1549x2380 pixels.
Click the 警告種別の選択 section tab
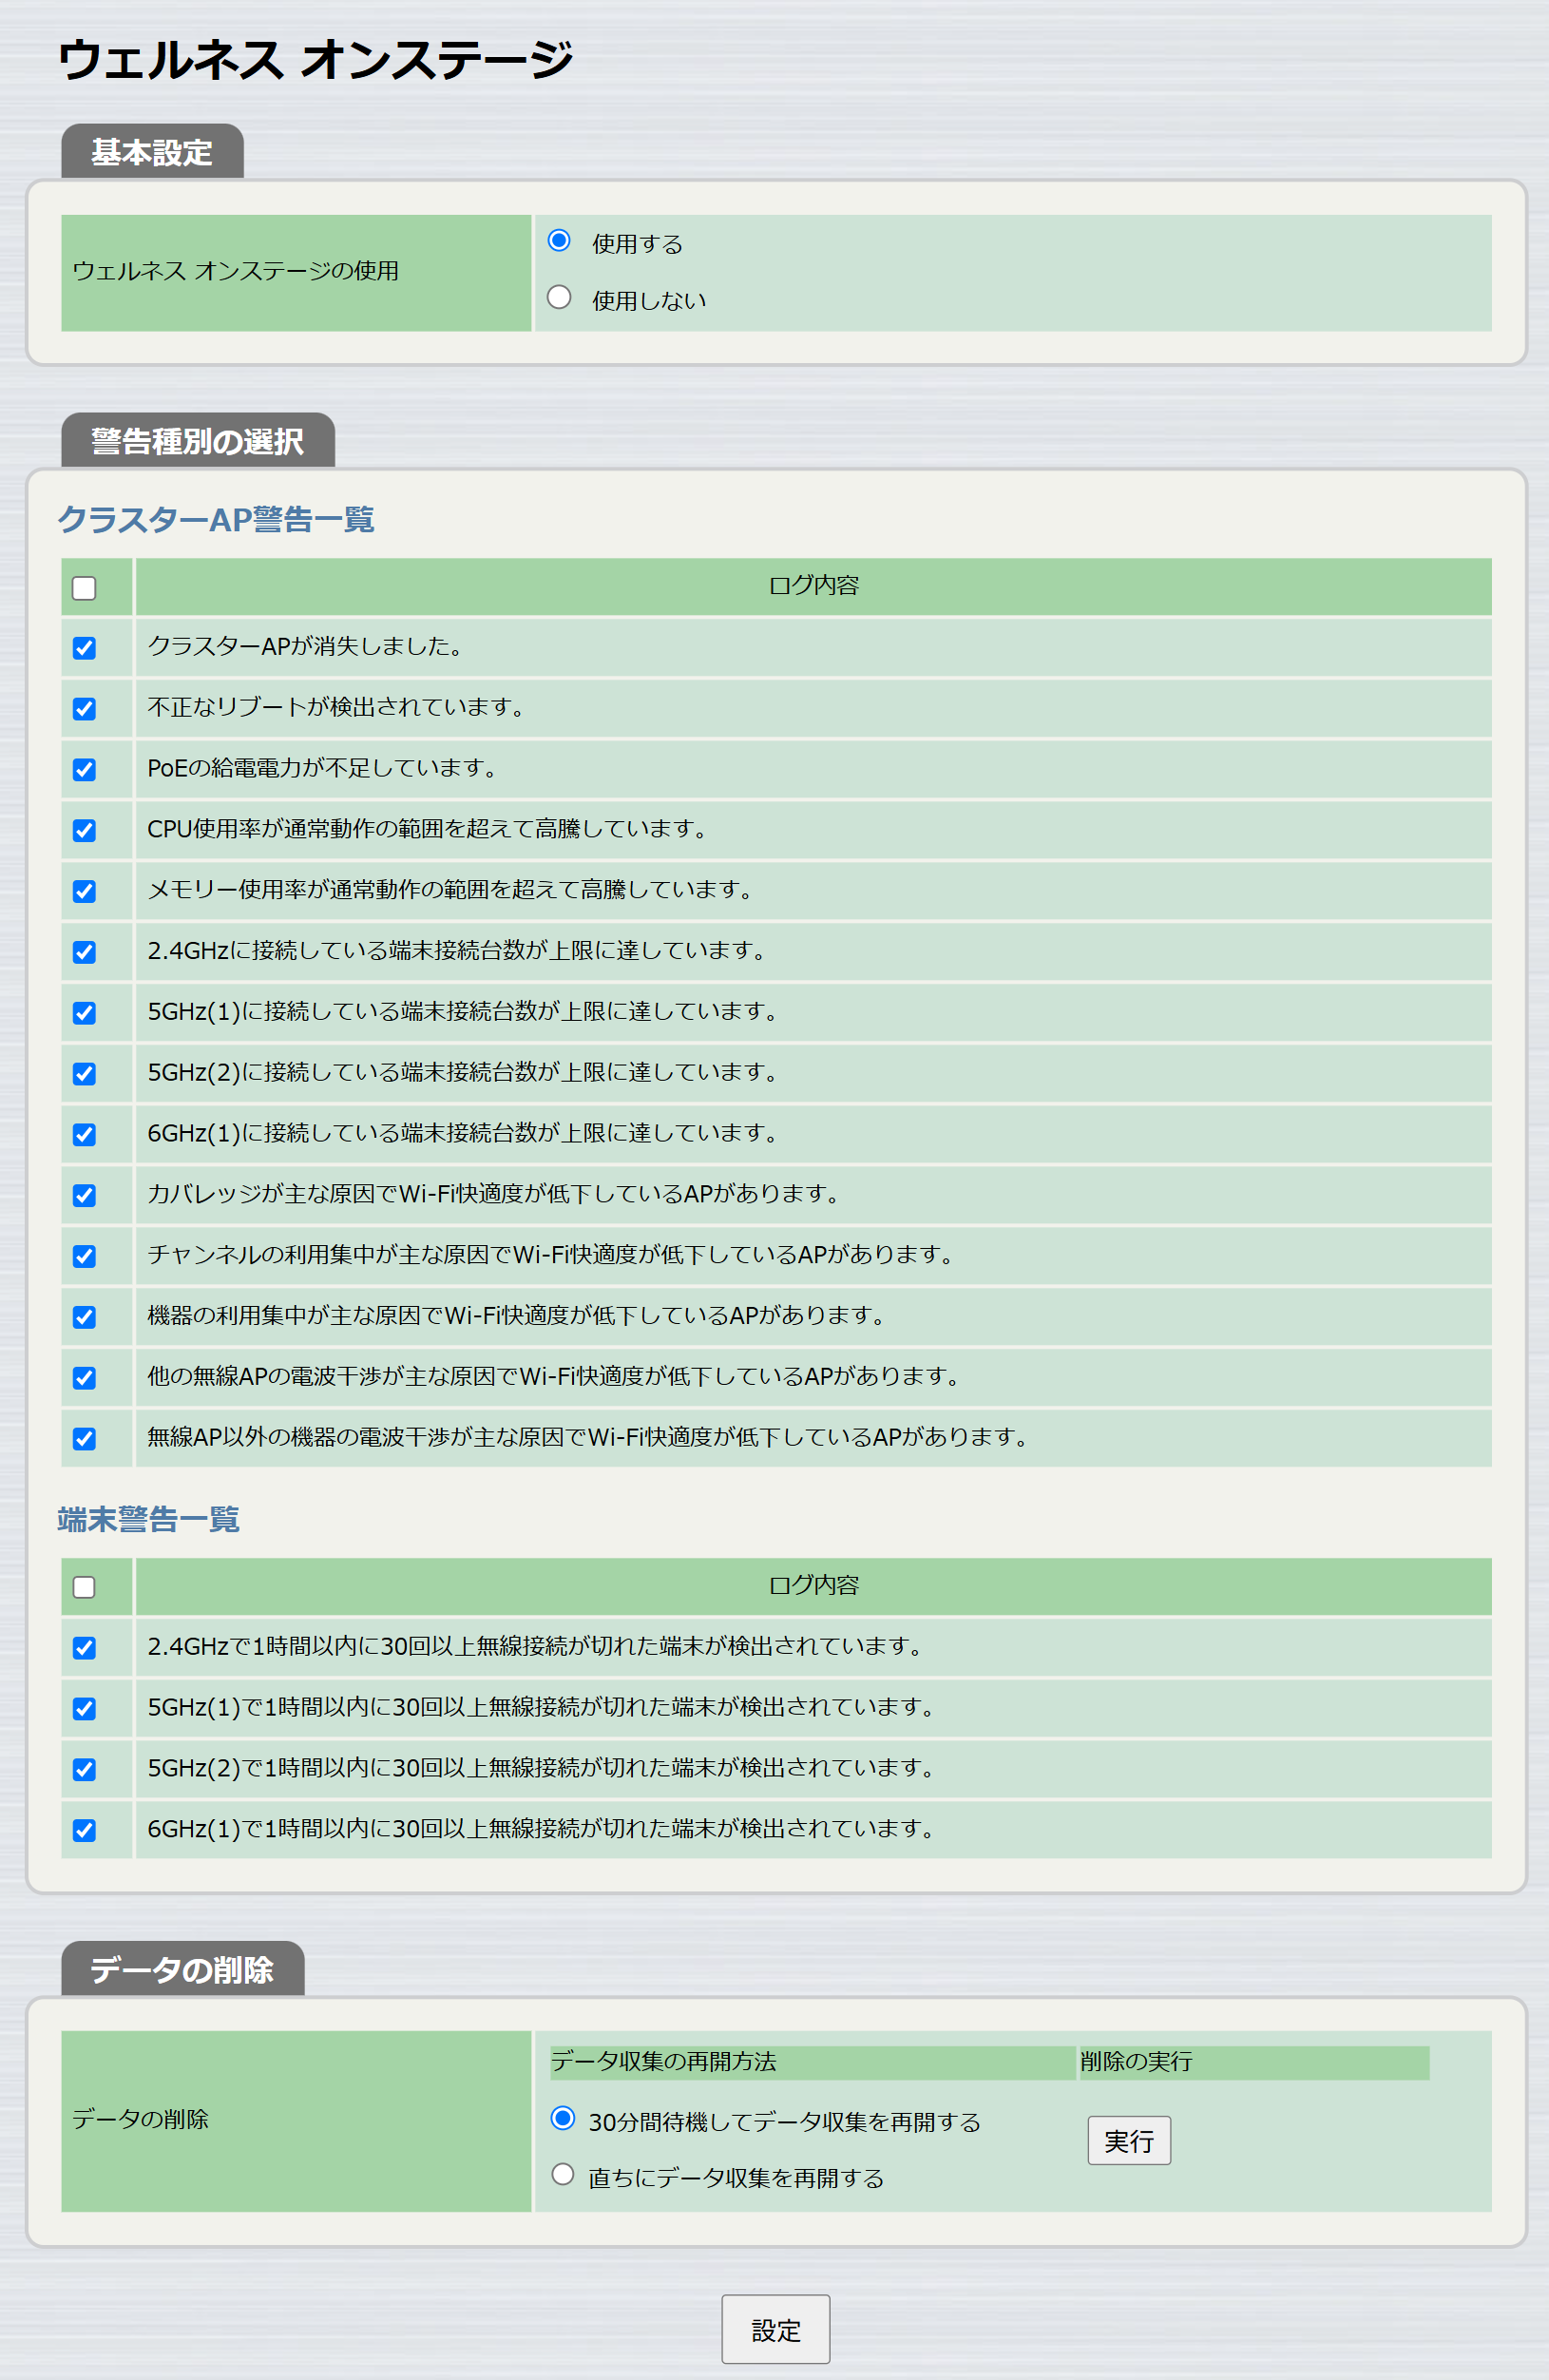[x=198, y=441]
